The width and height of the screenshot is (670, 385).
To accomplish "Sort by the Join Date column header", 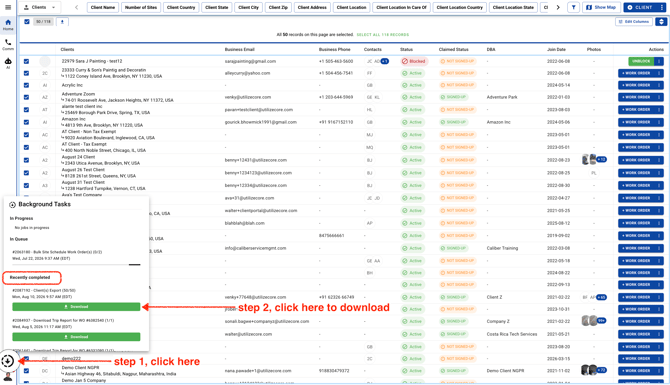I will [x=556, y=50].
